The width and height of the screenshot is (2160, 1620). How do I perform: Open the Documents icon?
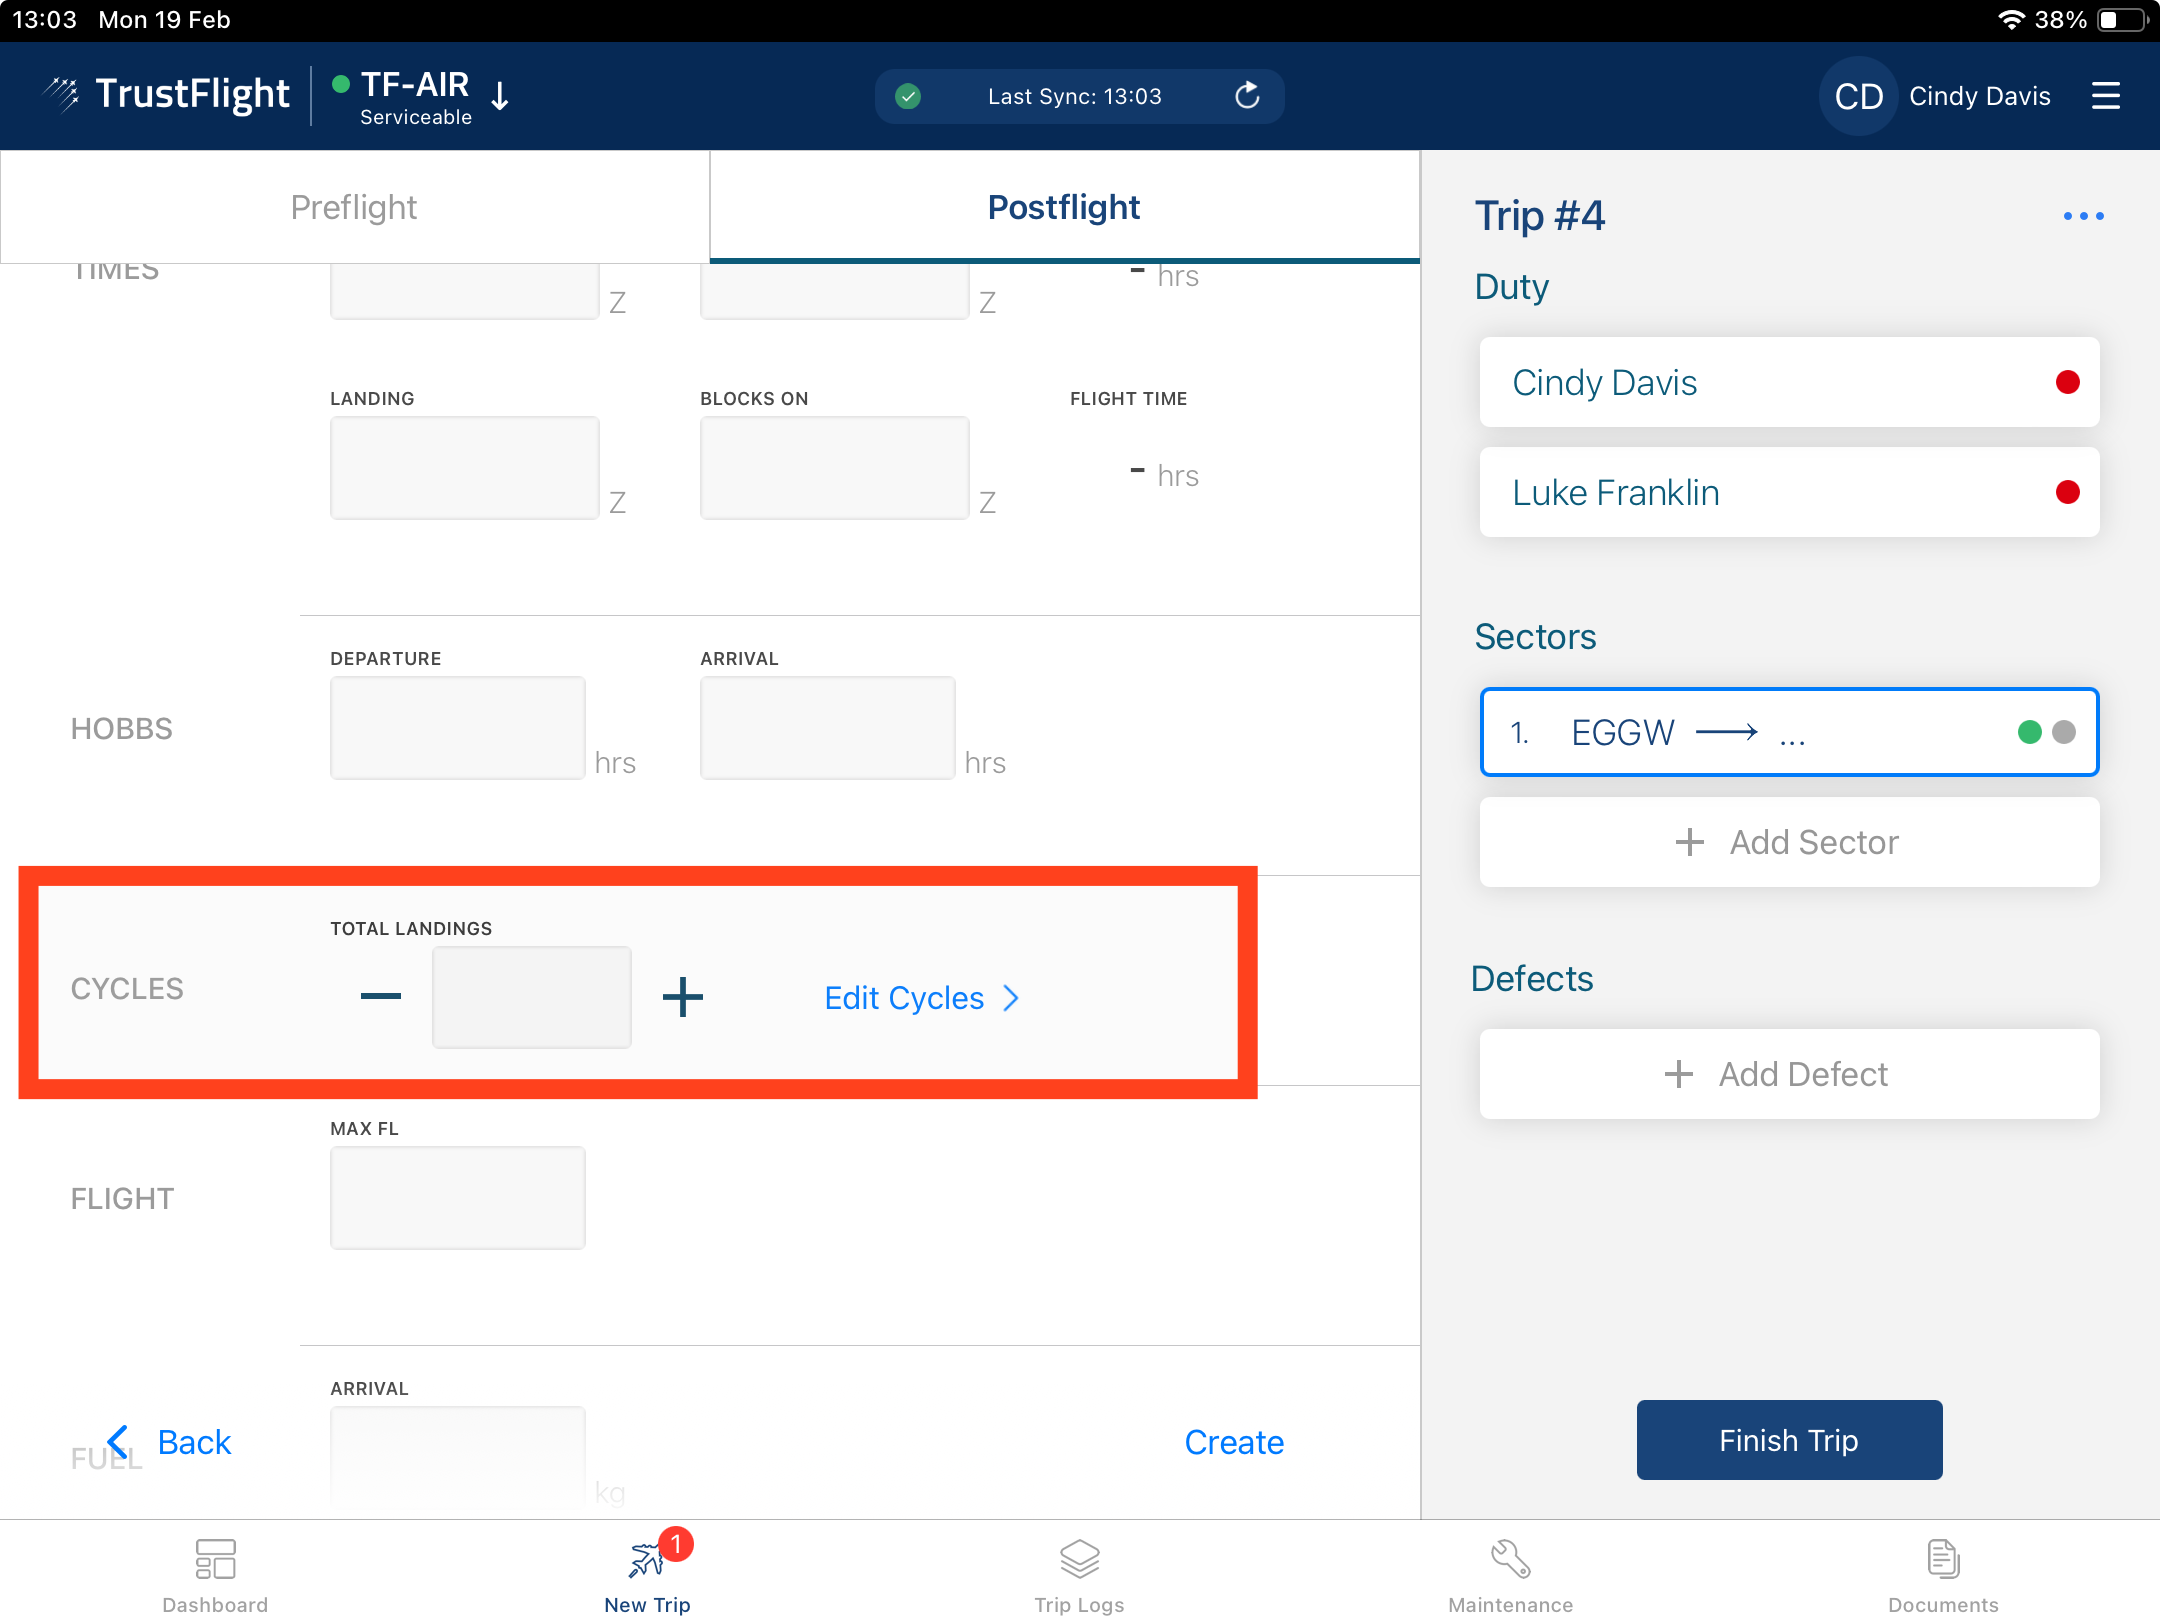[x=1942, y=1560]
